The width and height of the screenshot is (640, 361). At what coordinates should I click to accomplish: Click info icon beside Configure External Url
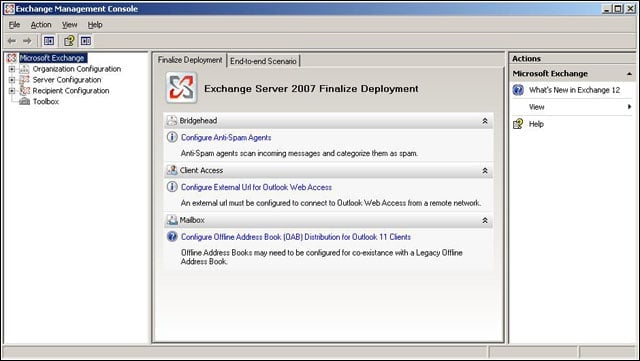(172, 187)
